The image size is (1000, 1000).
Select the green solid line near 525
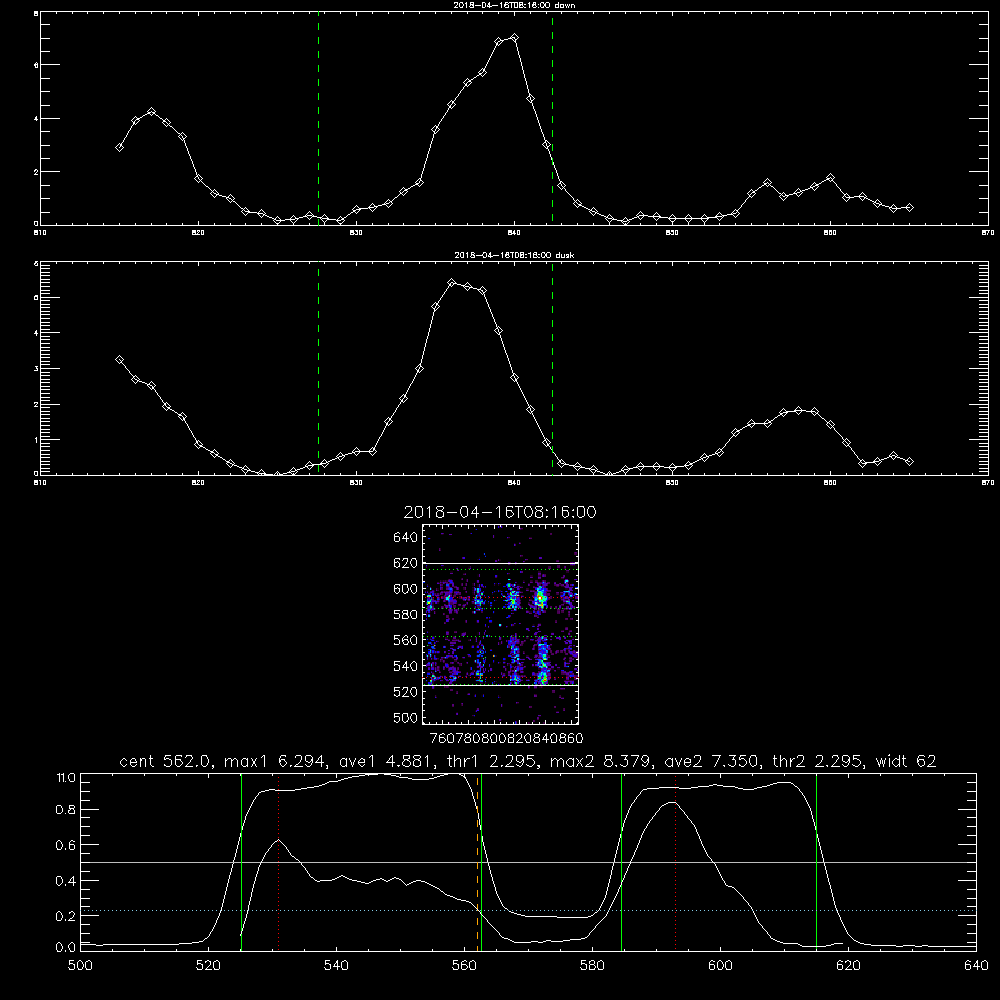tap(241, 862)
